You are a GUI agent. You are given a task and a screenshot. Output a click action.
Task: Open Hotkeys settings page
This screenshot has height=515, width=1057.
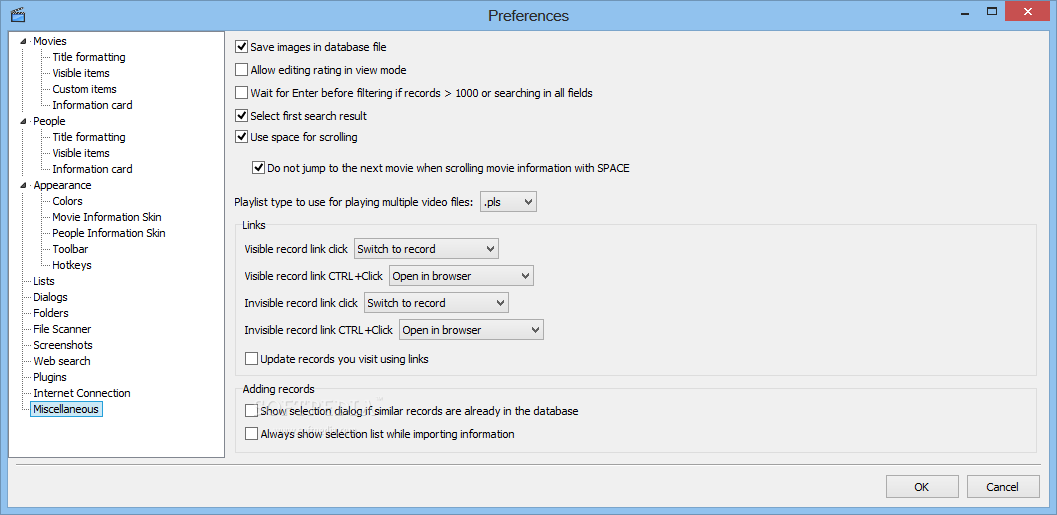72,265
